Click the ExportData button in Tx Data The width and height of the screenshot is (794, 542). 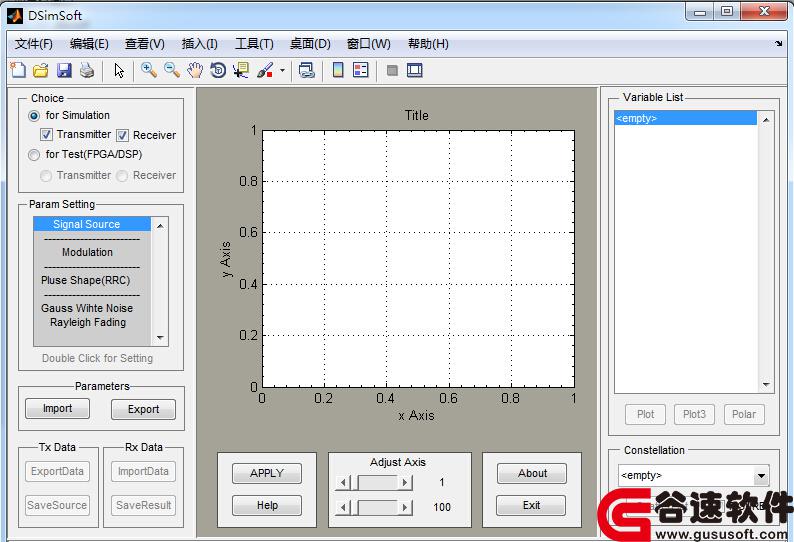click(x=57, y=471)
